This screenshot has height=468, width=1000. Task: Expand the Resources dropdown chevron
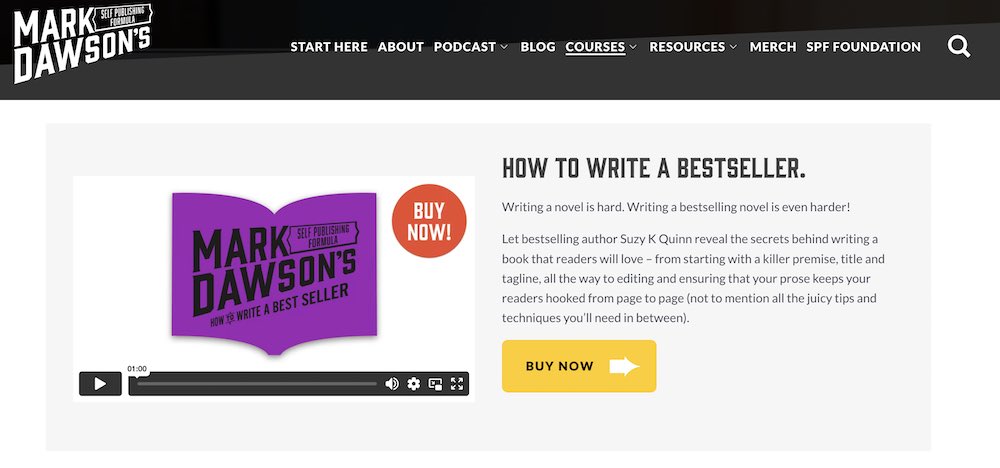click(x=733, y=47)
